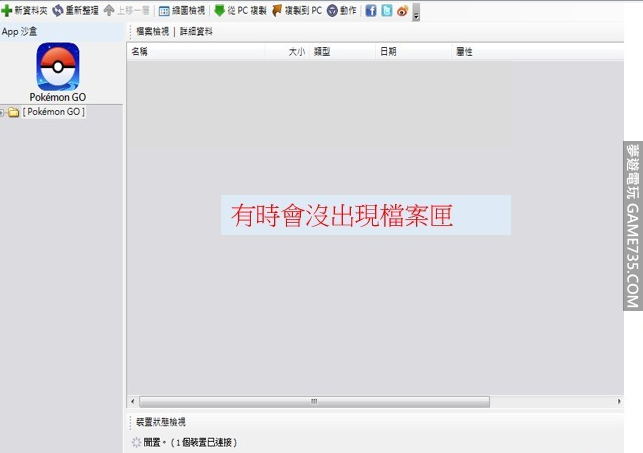Click the green 從 PC 複製 arrow icon
This screenshot has width=643, height=453.
pyautogui.click(x=219, y=11)
